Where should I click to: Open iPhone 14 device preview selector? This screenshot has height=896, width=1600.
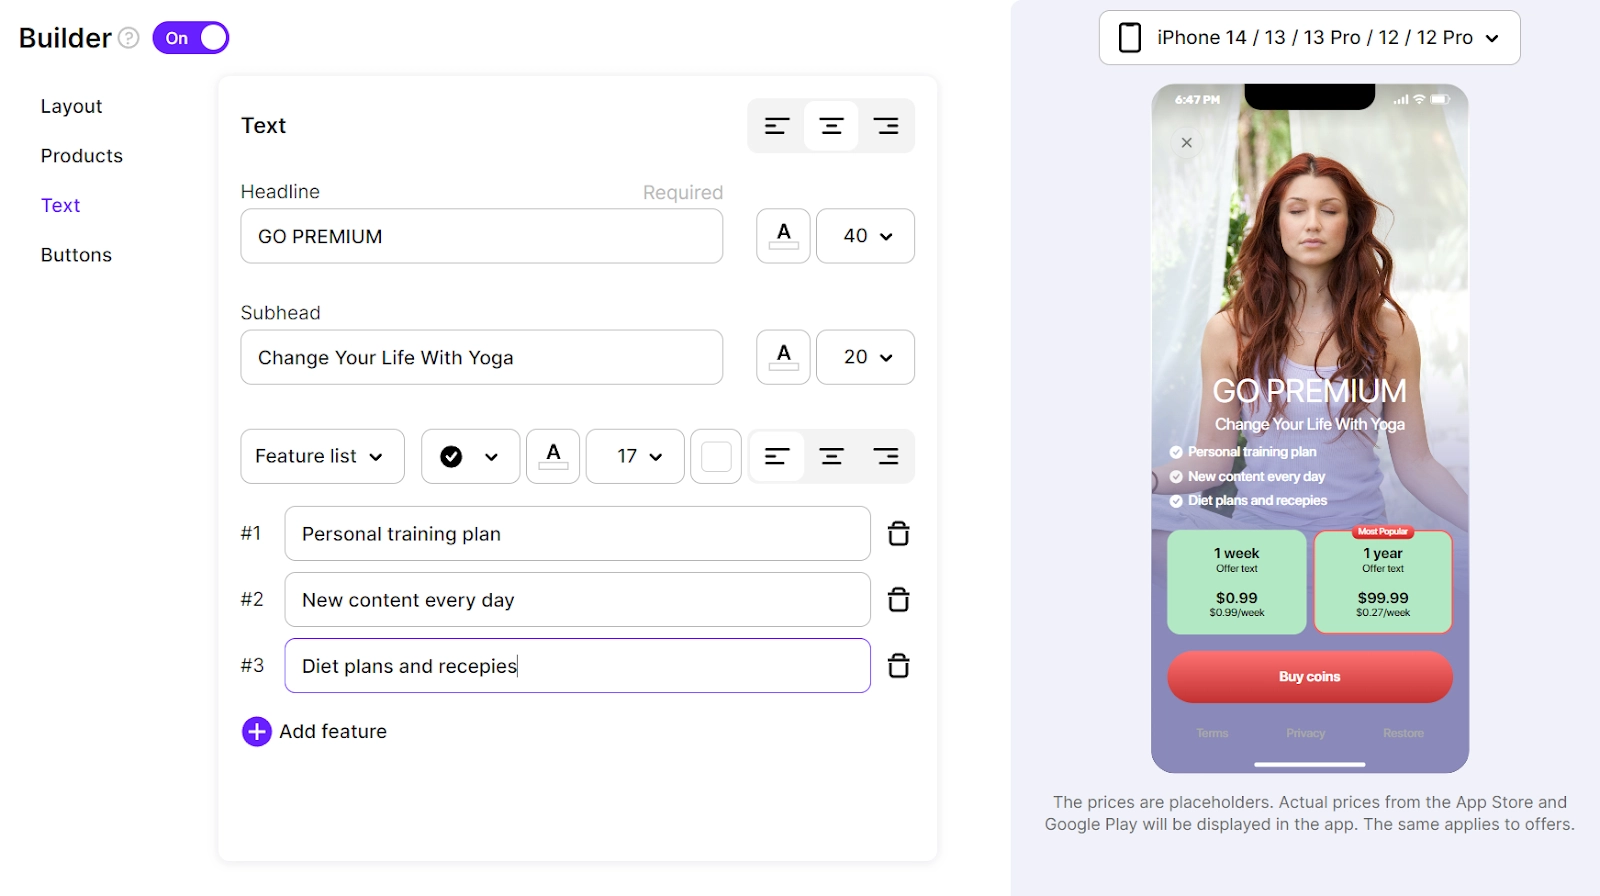(1309, 38)
